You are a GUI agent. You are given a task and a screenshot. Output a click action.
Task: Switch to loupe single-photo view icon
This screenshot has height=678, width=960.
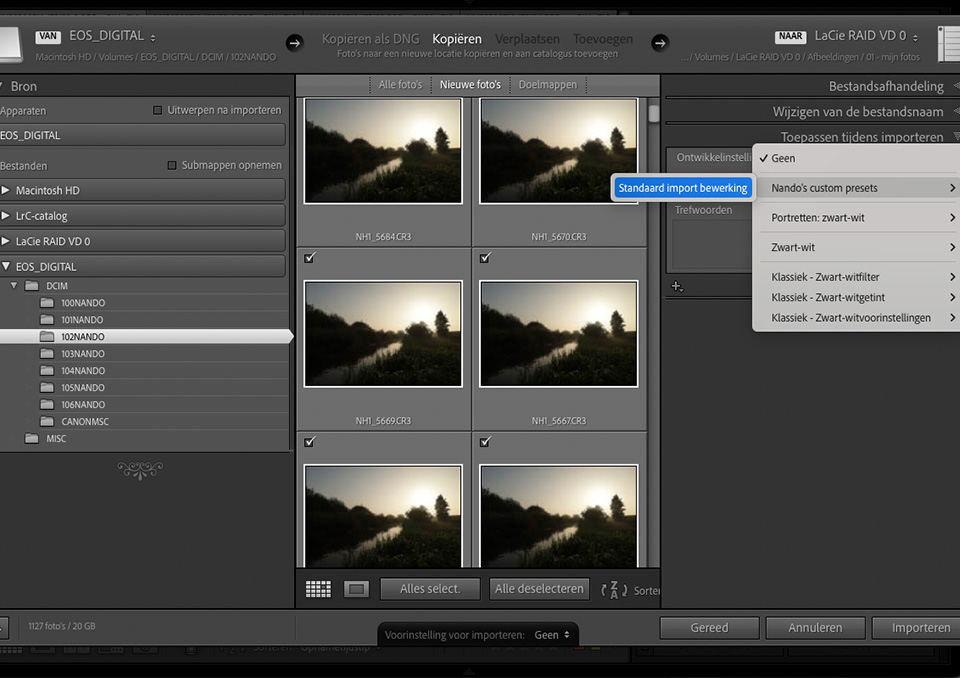(356, 589)
